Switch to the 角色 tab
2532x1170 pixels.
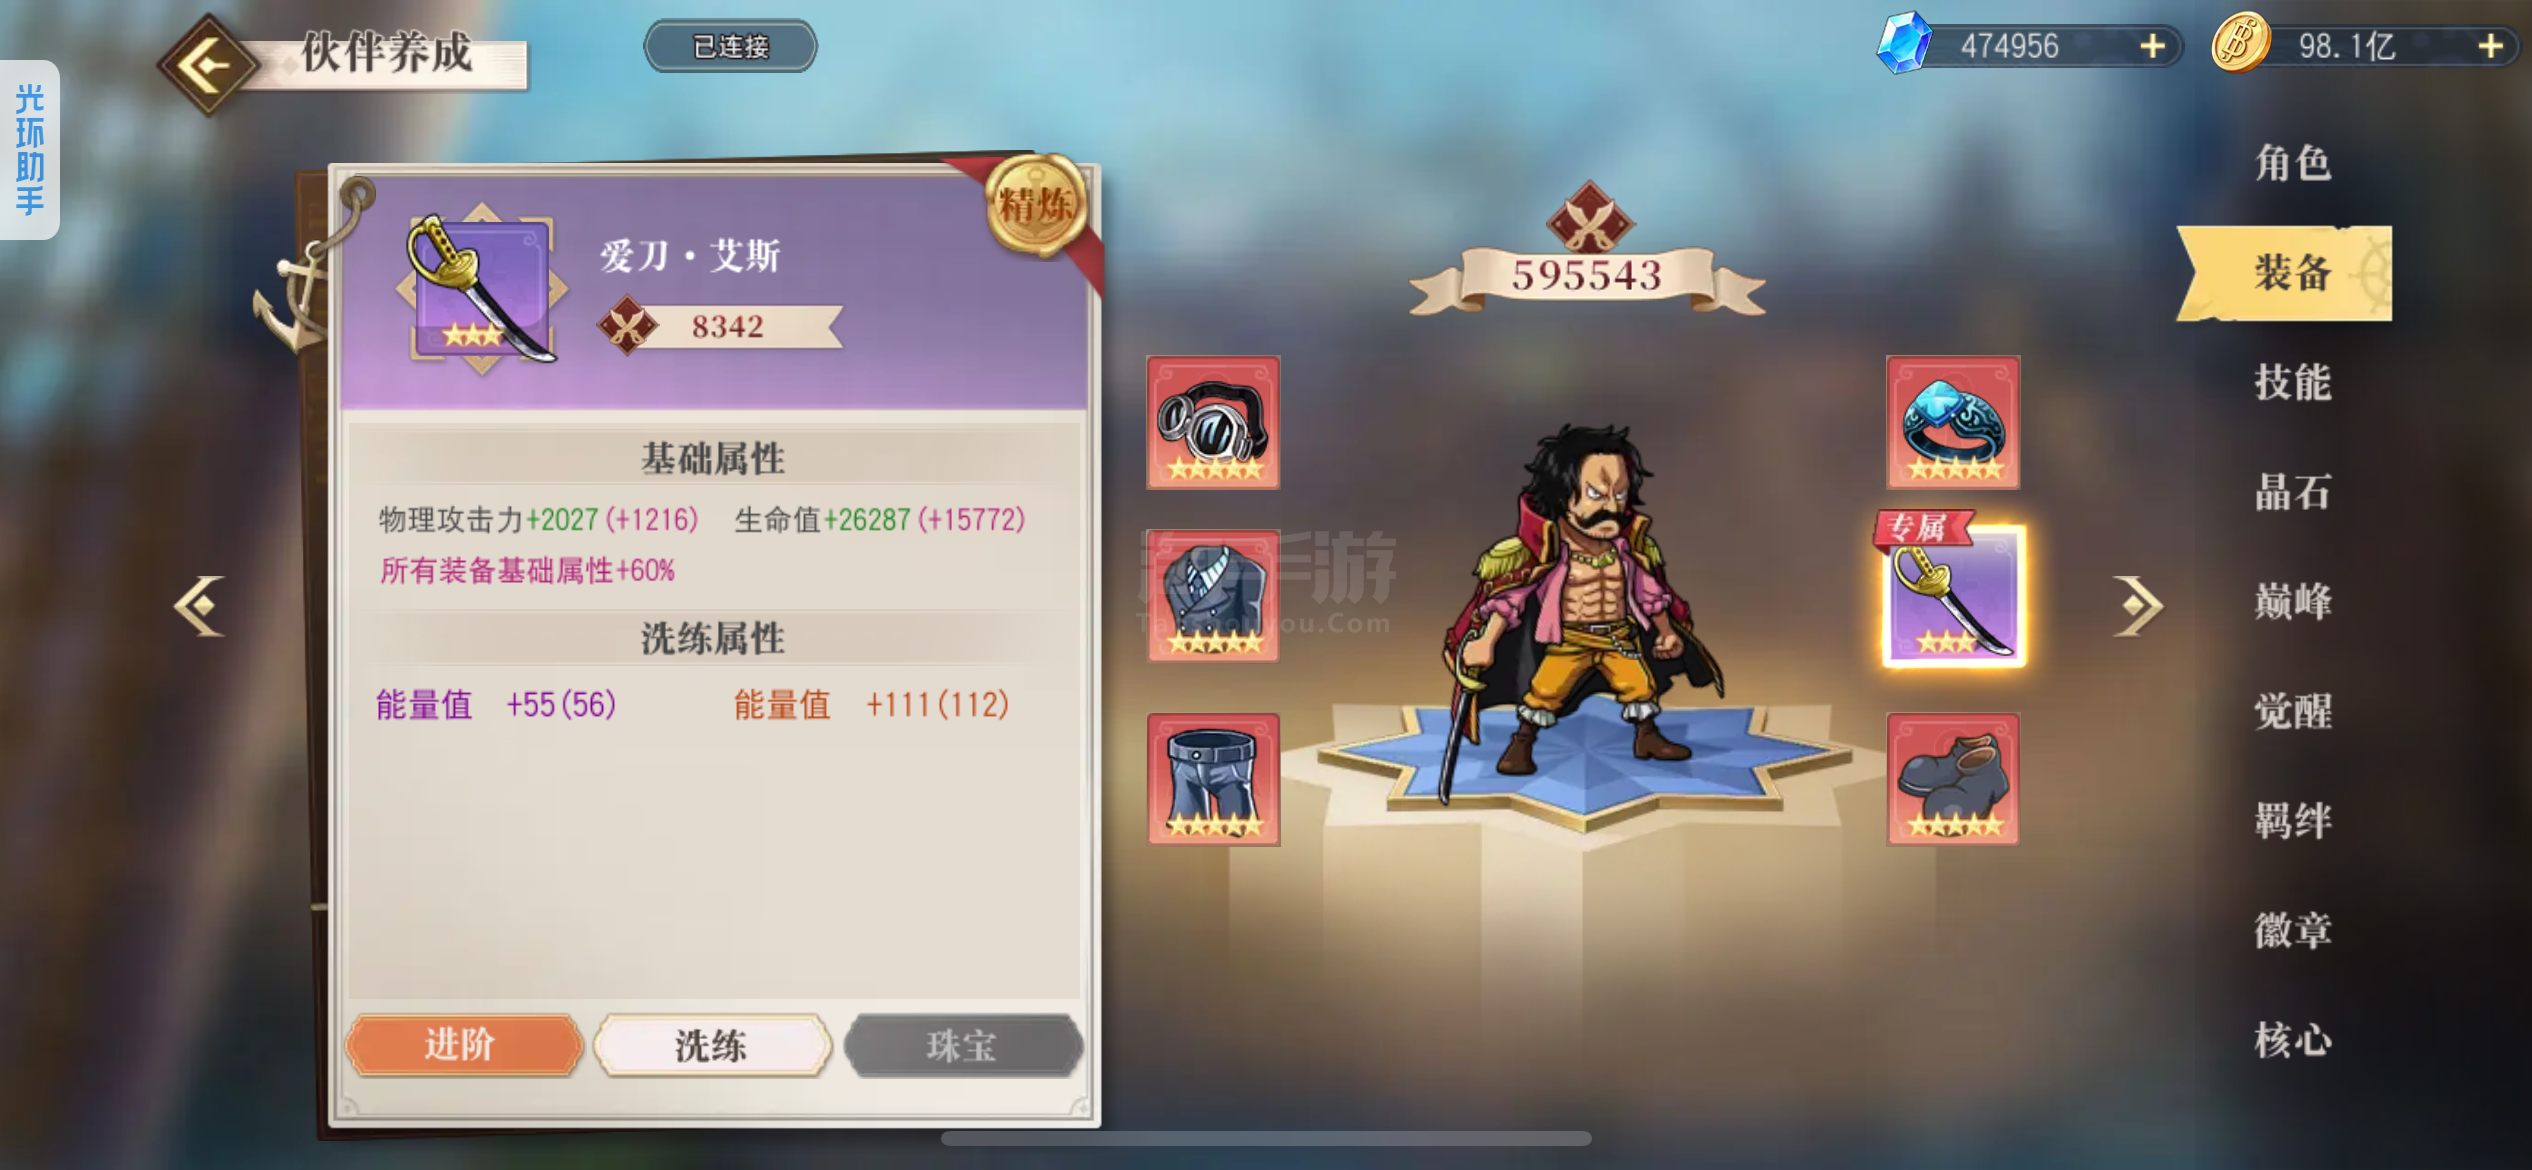click(2293, 163)
